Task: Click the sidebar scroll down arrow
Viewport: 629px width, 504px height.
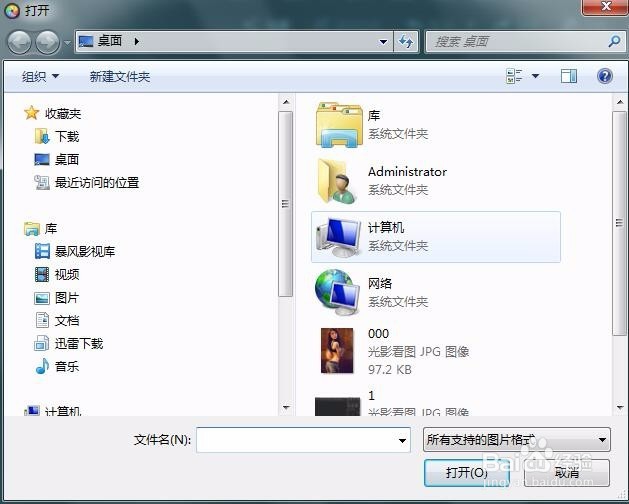Action: point(286,407)
